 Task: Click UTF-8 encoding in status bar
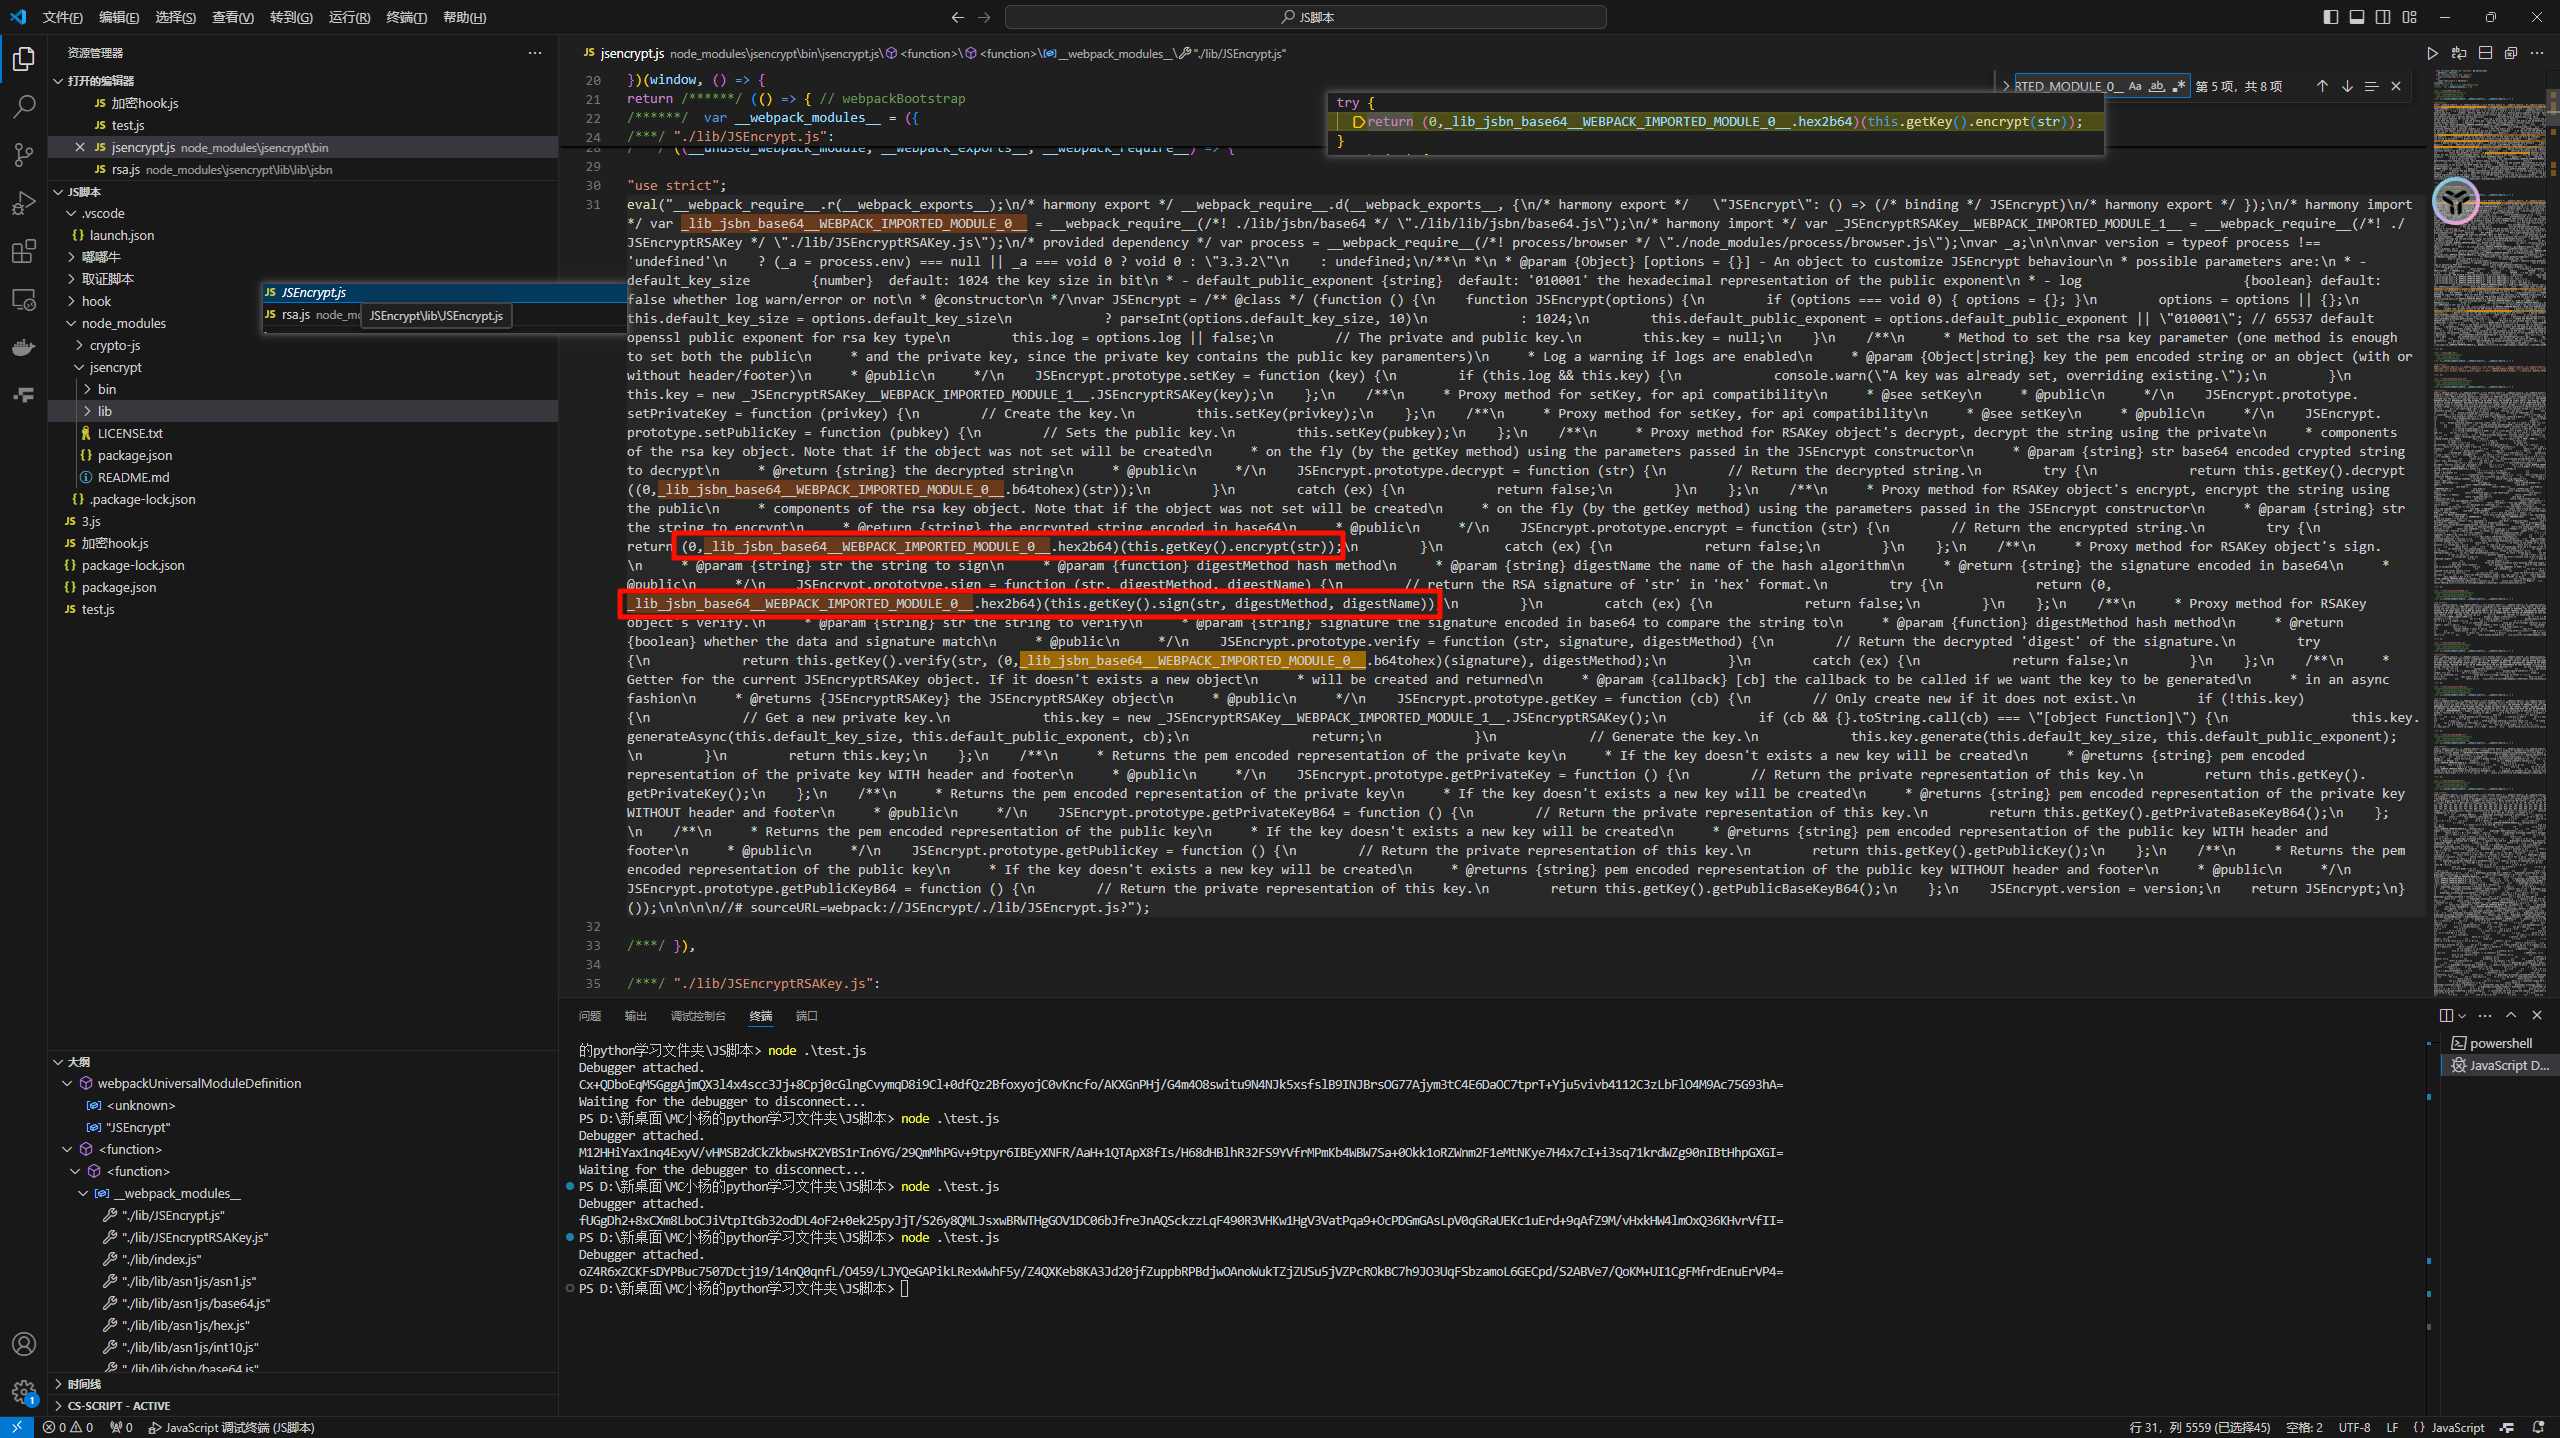(2354, 1427)
